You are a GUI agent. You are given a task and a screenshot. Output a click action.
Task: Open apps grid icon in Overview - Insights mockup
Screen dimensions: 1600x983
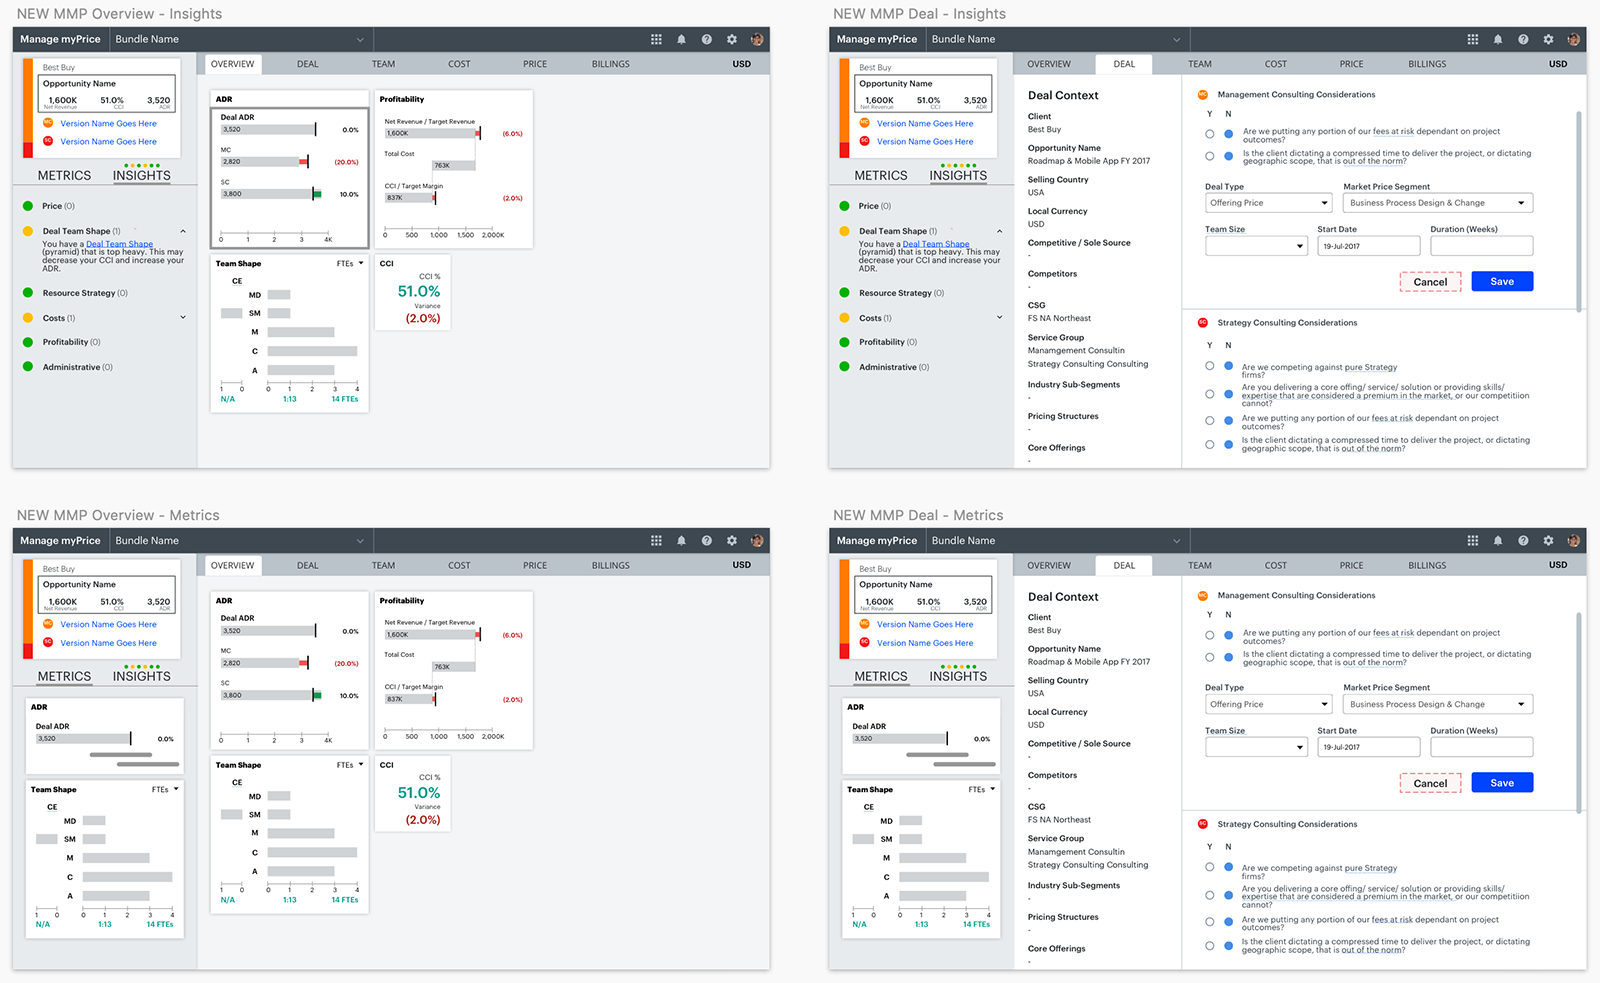coord(656,39)
